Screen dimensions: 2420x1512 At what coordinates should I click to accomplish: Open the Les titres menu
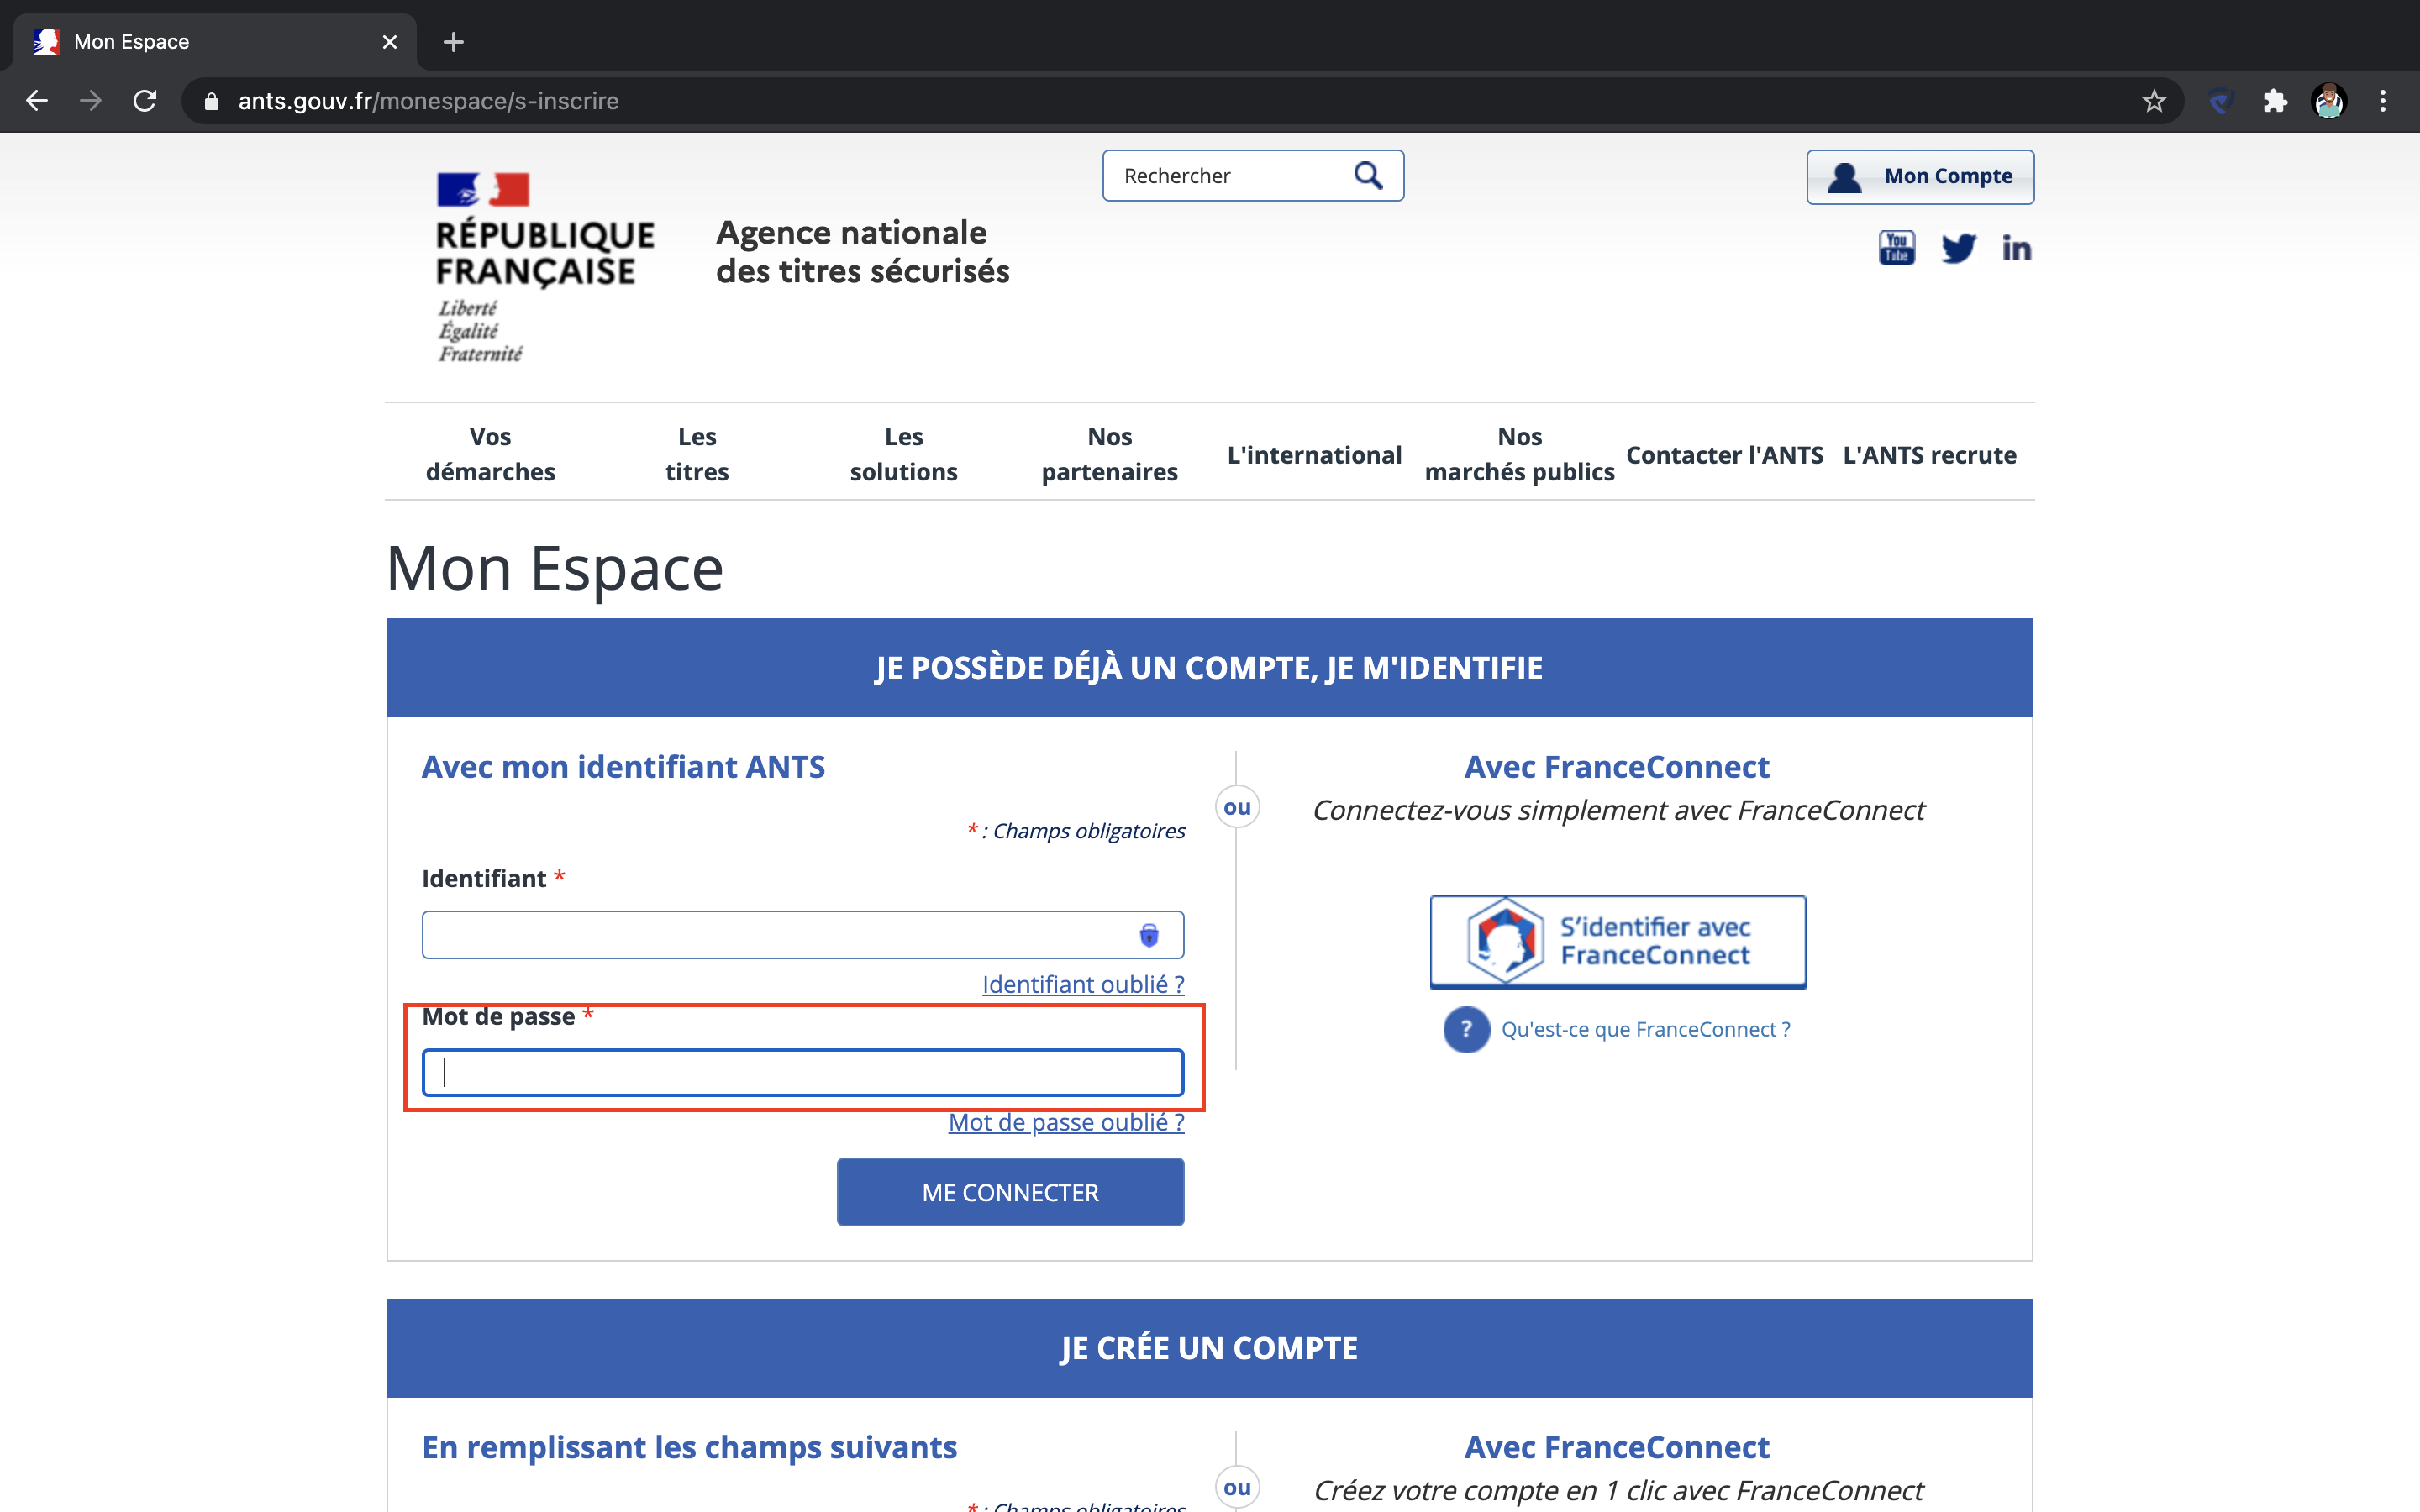[x=697, y=454]
